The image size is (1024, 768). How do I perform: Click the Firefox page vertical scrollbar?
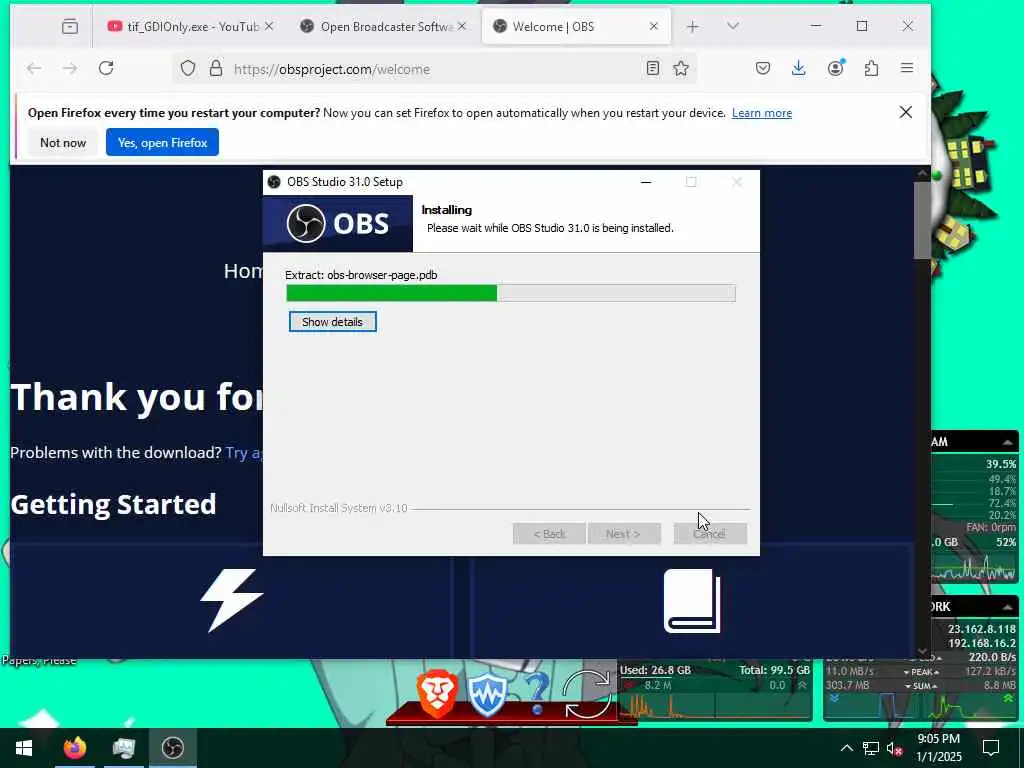[x=921, y=219]
